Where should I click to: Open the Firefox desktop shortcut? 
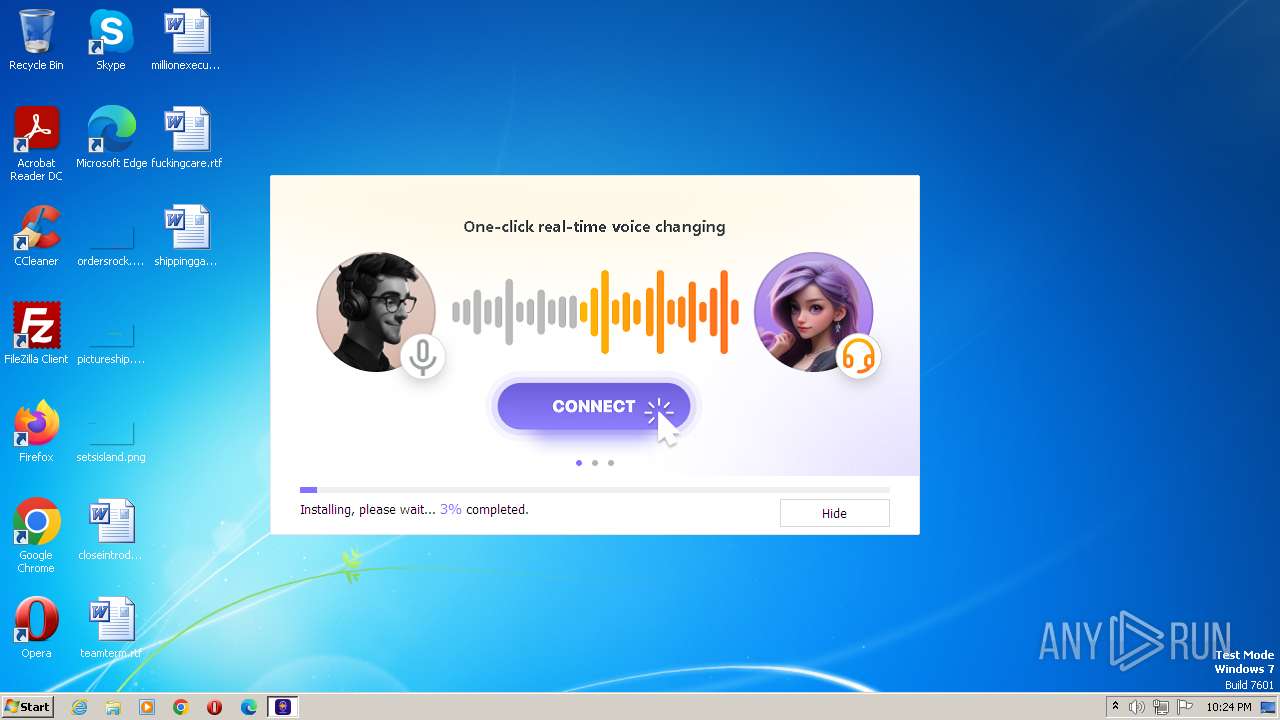click(x=36, y=432)
